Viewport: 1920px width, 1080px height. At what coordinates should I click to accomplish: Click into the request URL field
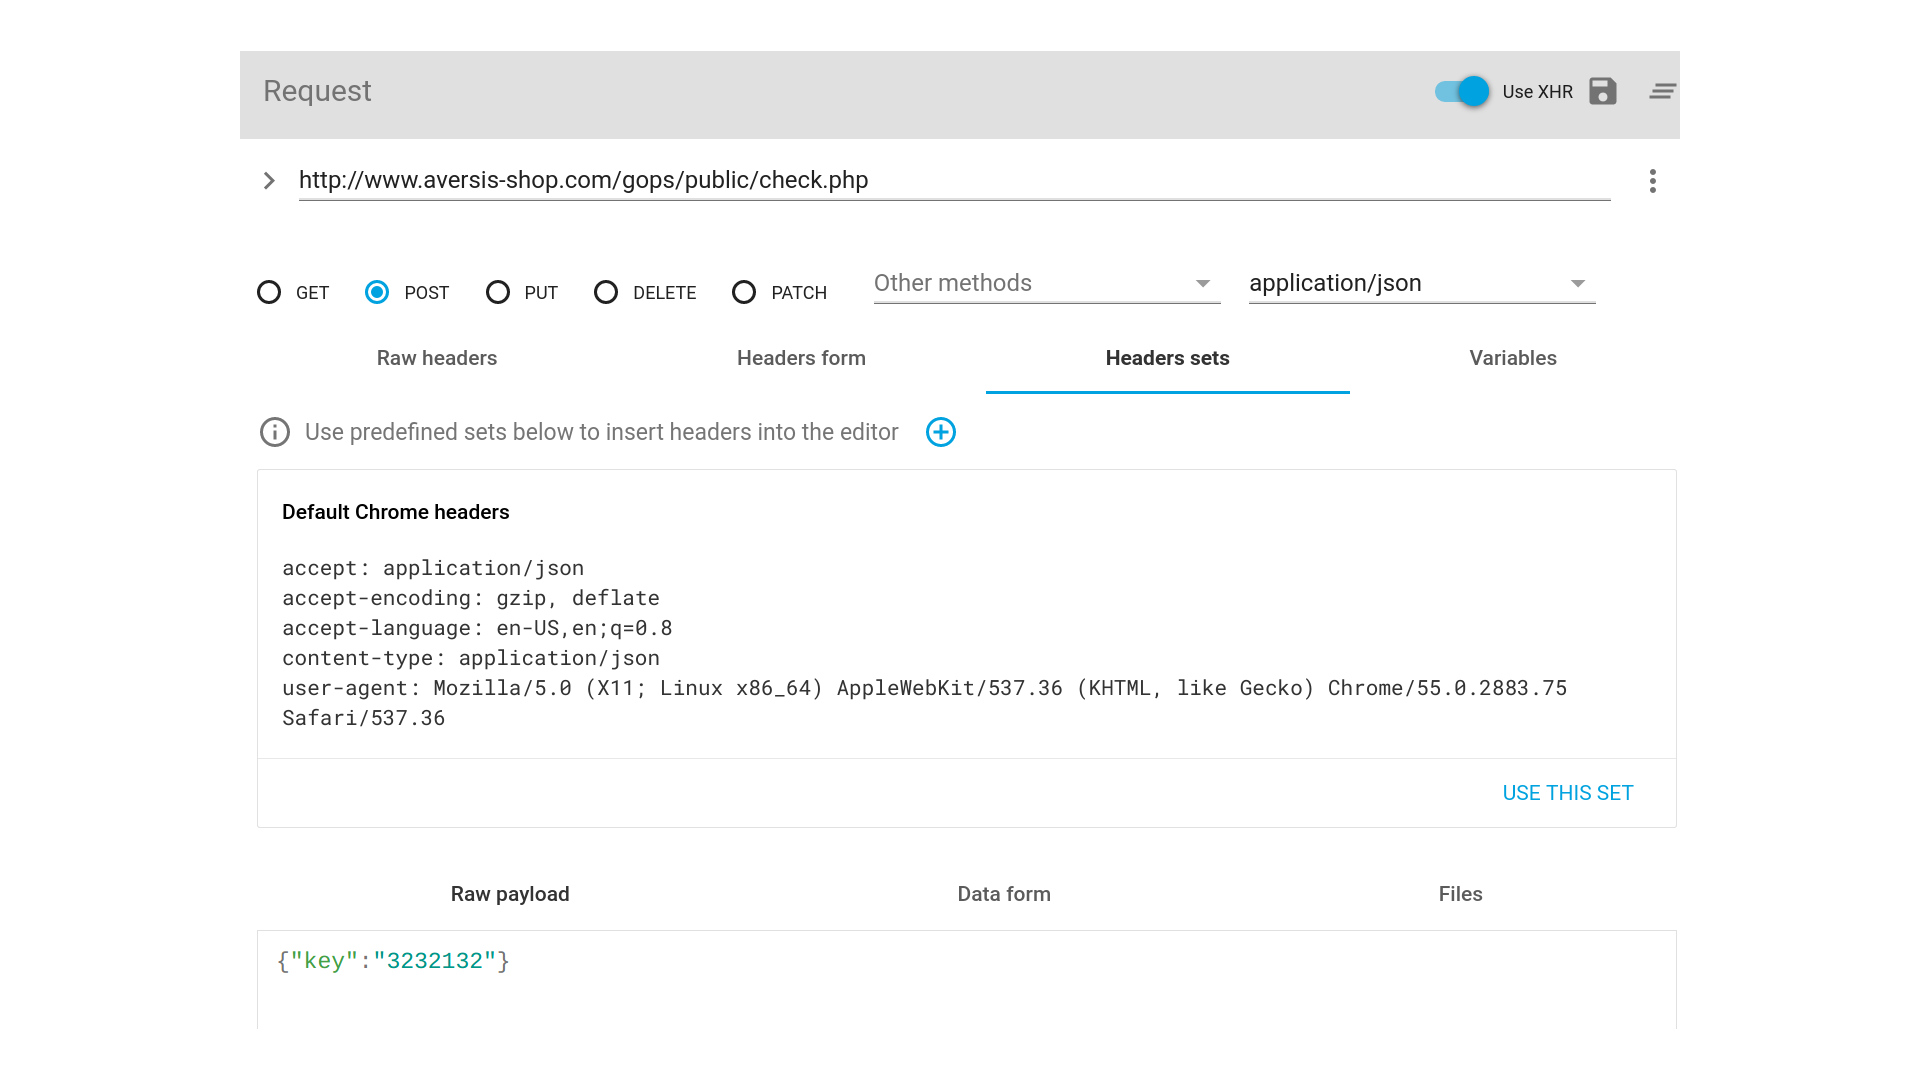[x=954, y=180]
